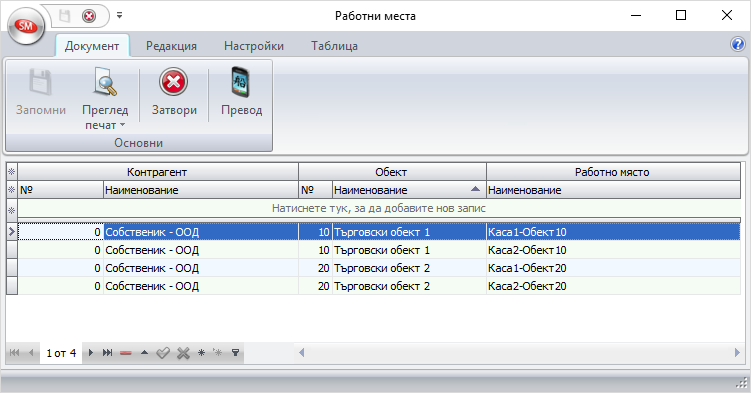Open the filter funnel in navigator
The image size is (751, 393).
(235, 353)
